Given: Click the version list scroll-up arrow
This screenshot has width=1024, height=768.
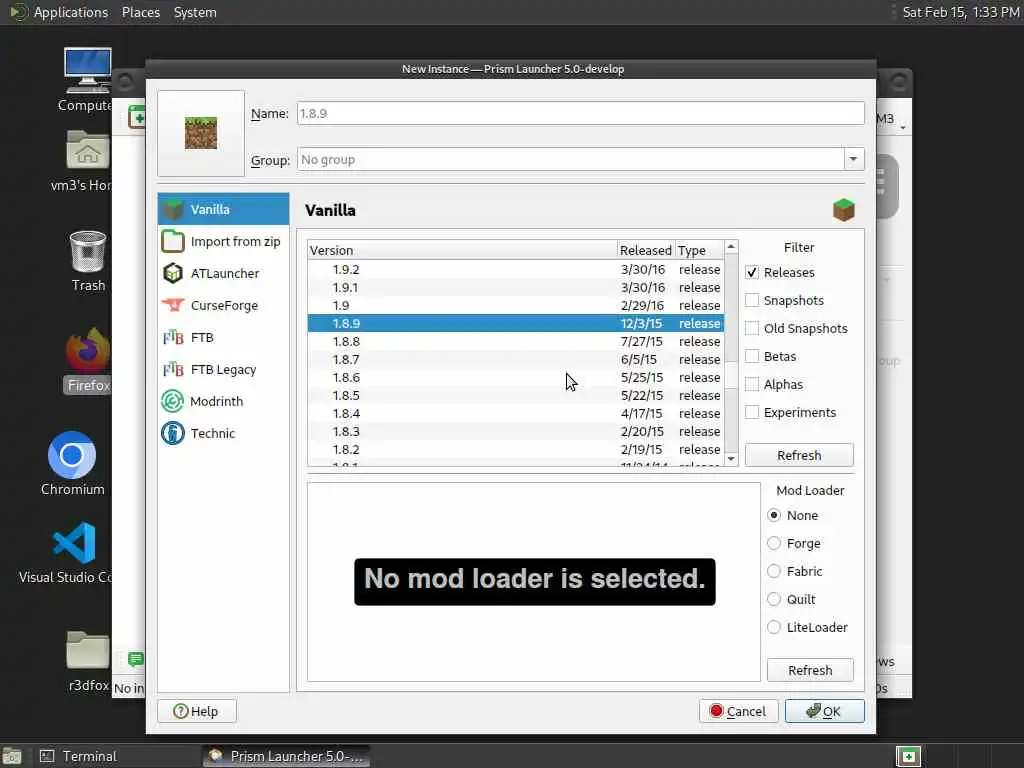Looking at the screenshot, I should click(x=731, y=247).
